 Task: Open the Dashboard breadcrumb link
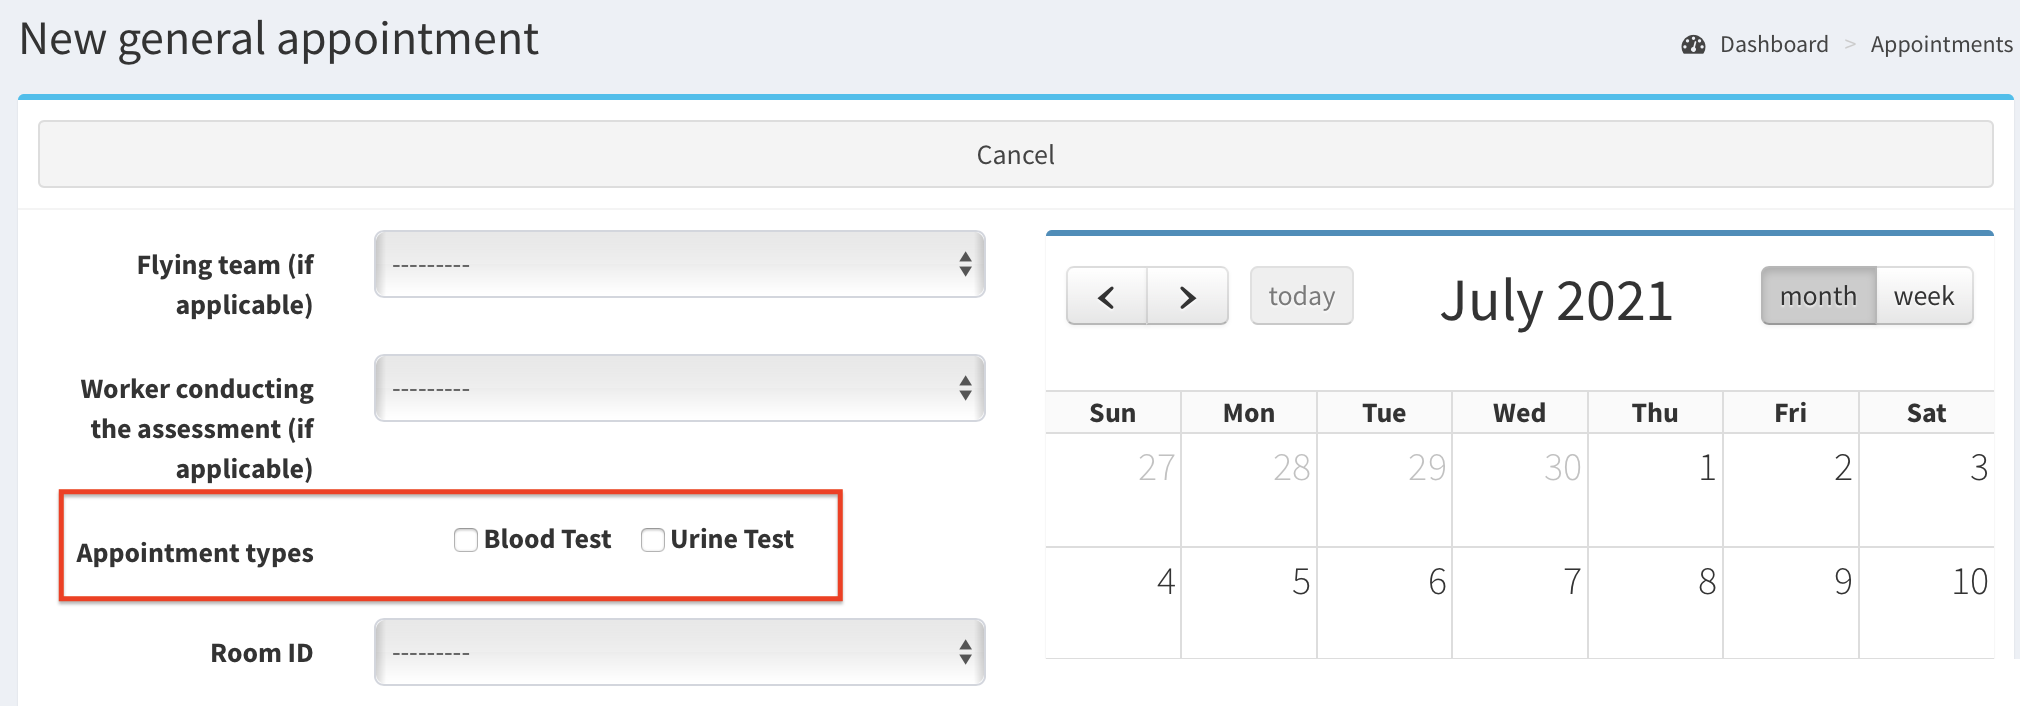point(1774,45)
